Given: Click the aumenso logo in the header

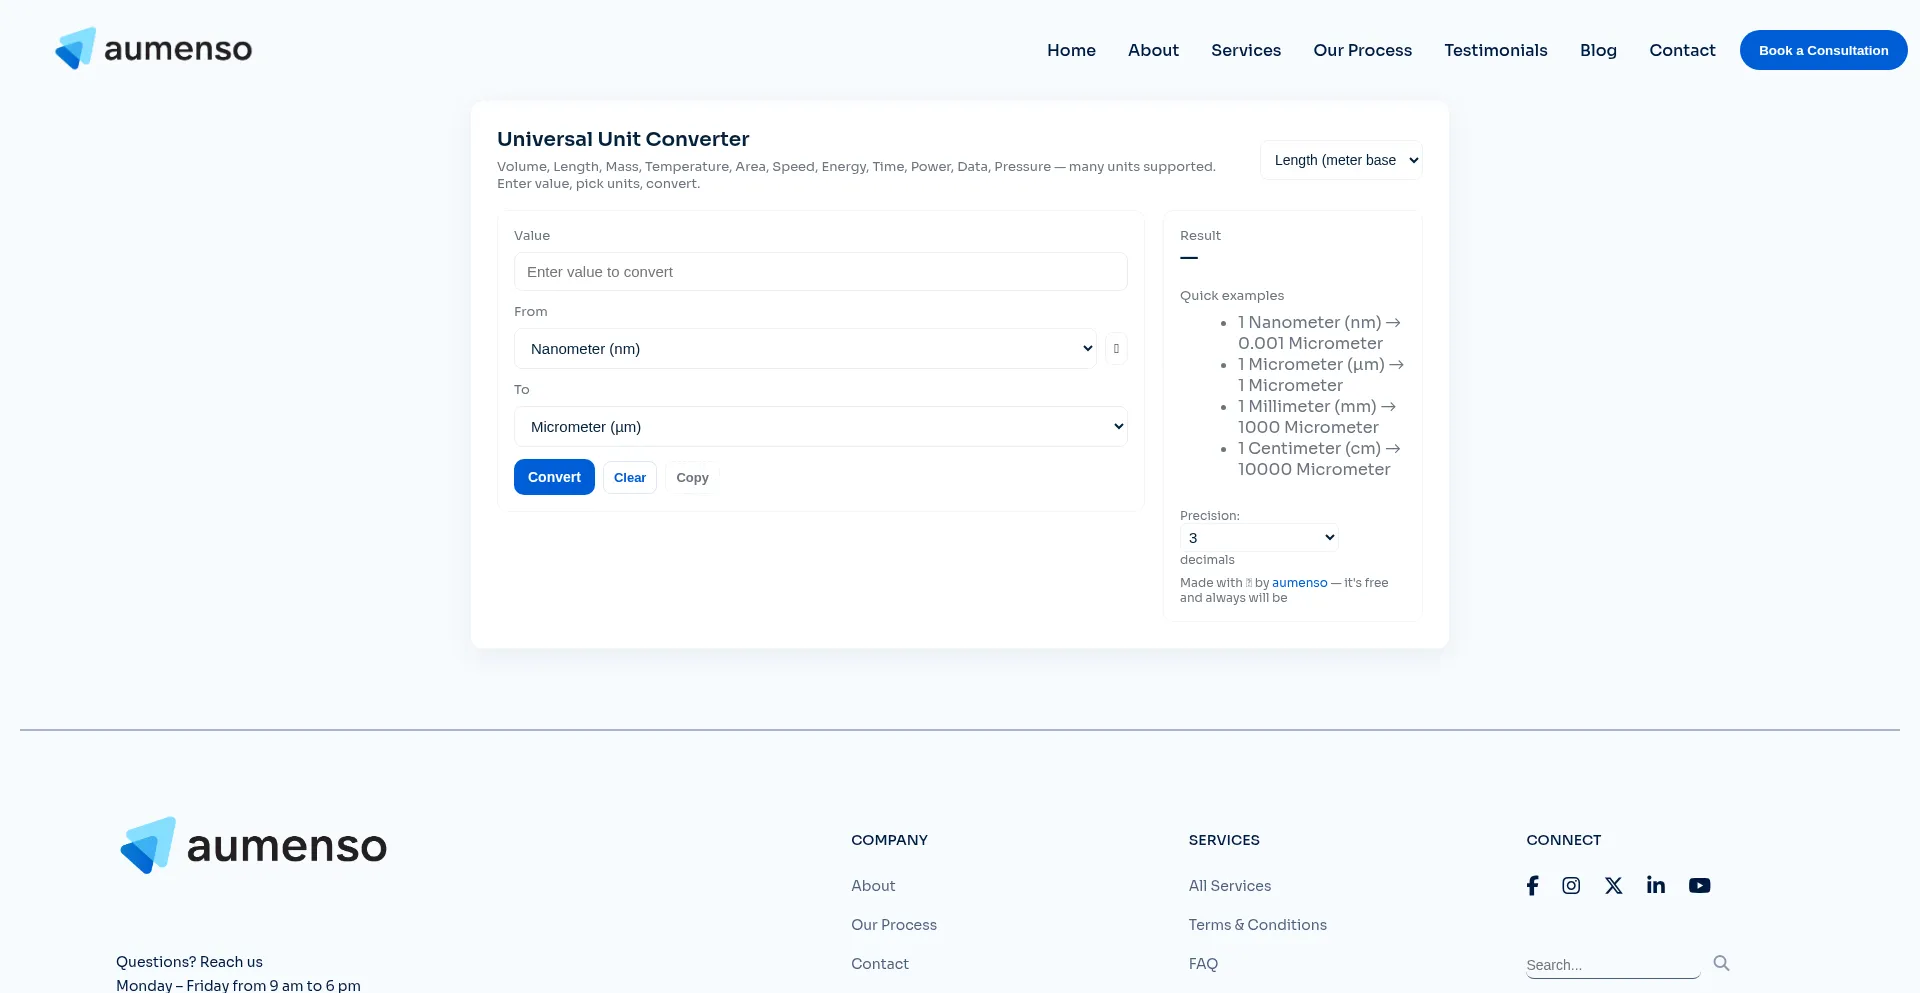Looking at the screenshot, I should pyautogui.click(x=152, y=47).
